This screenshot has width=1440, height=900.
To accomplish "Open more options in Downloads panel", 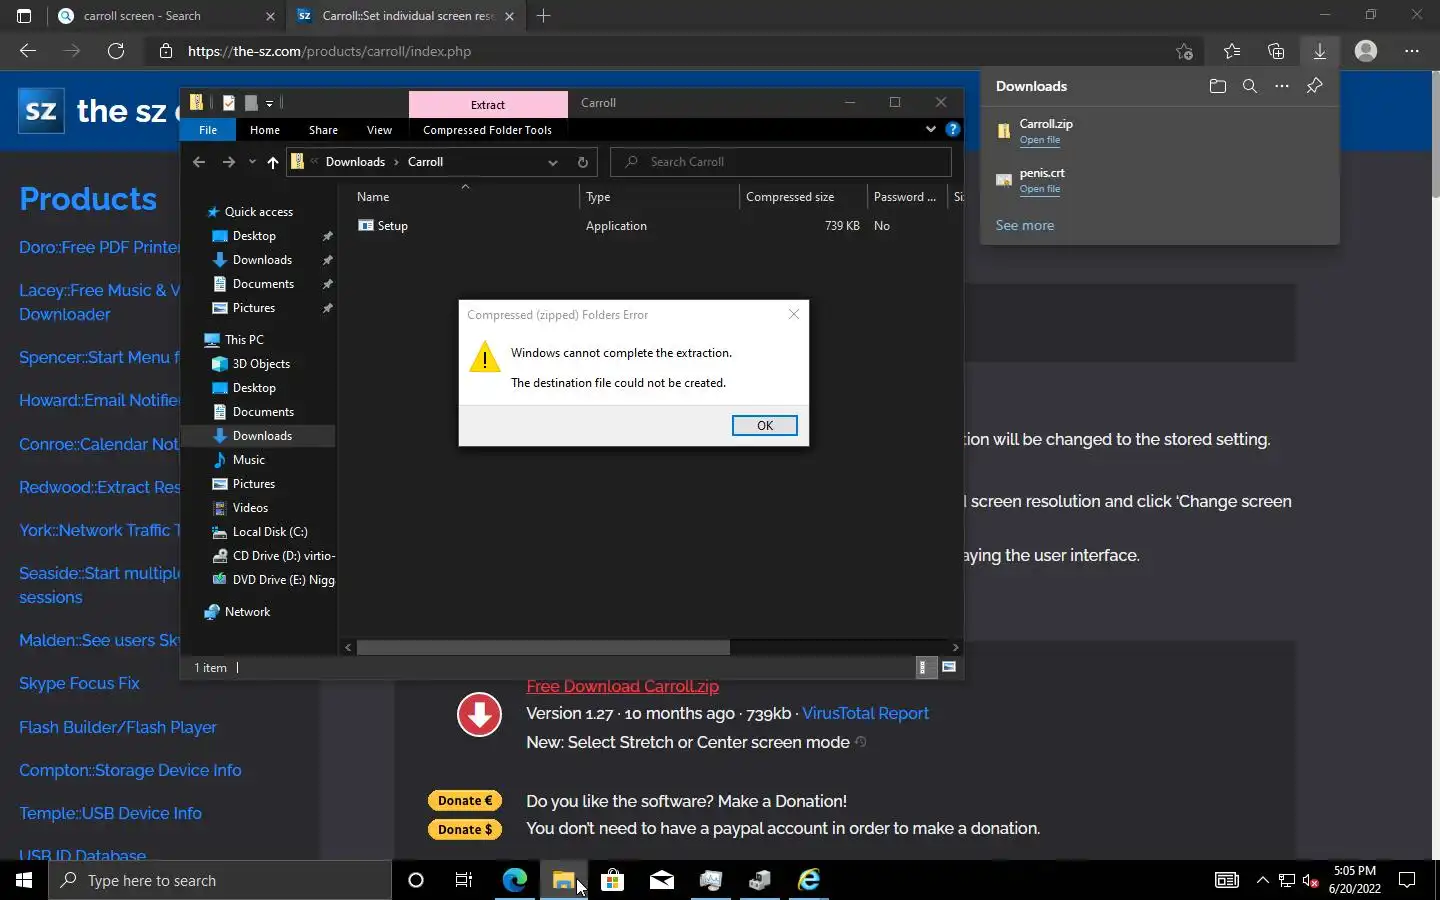I will point(1281,86).
